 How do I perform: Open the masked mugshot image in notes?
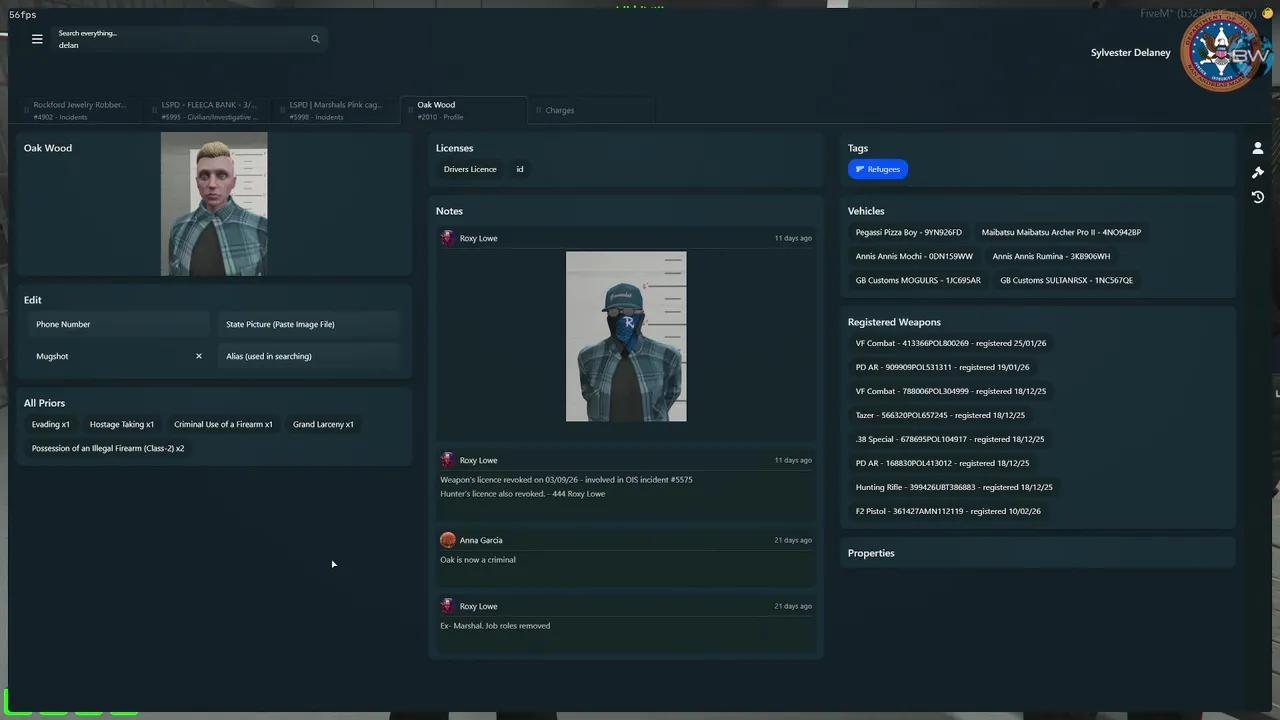pos(626,336)
